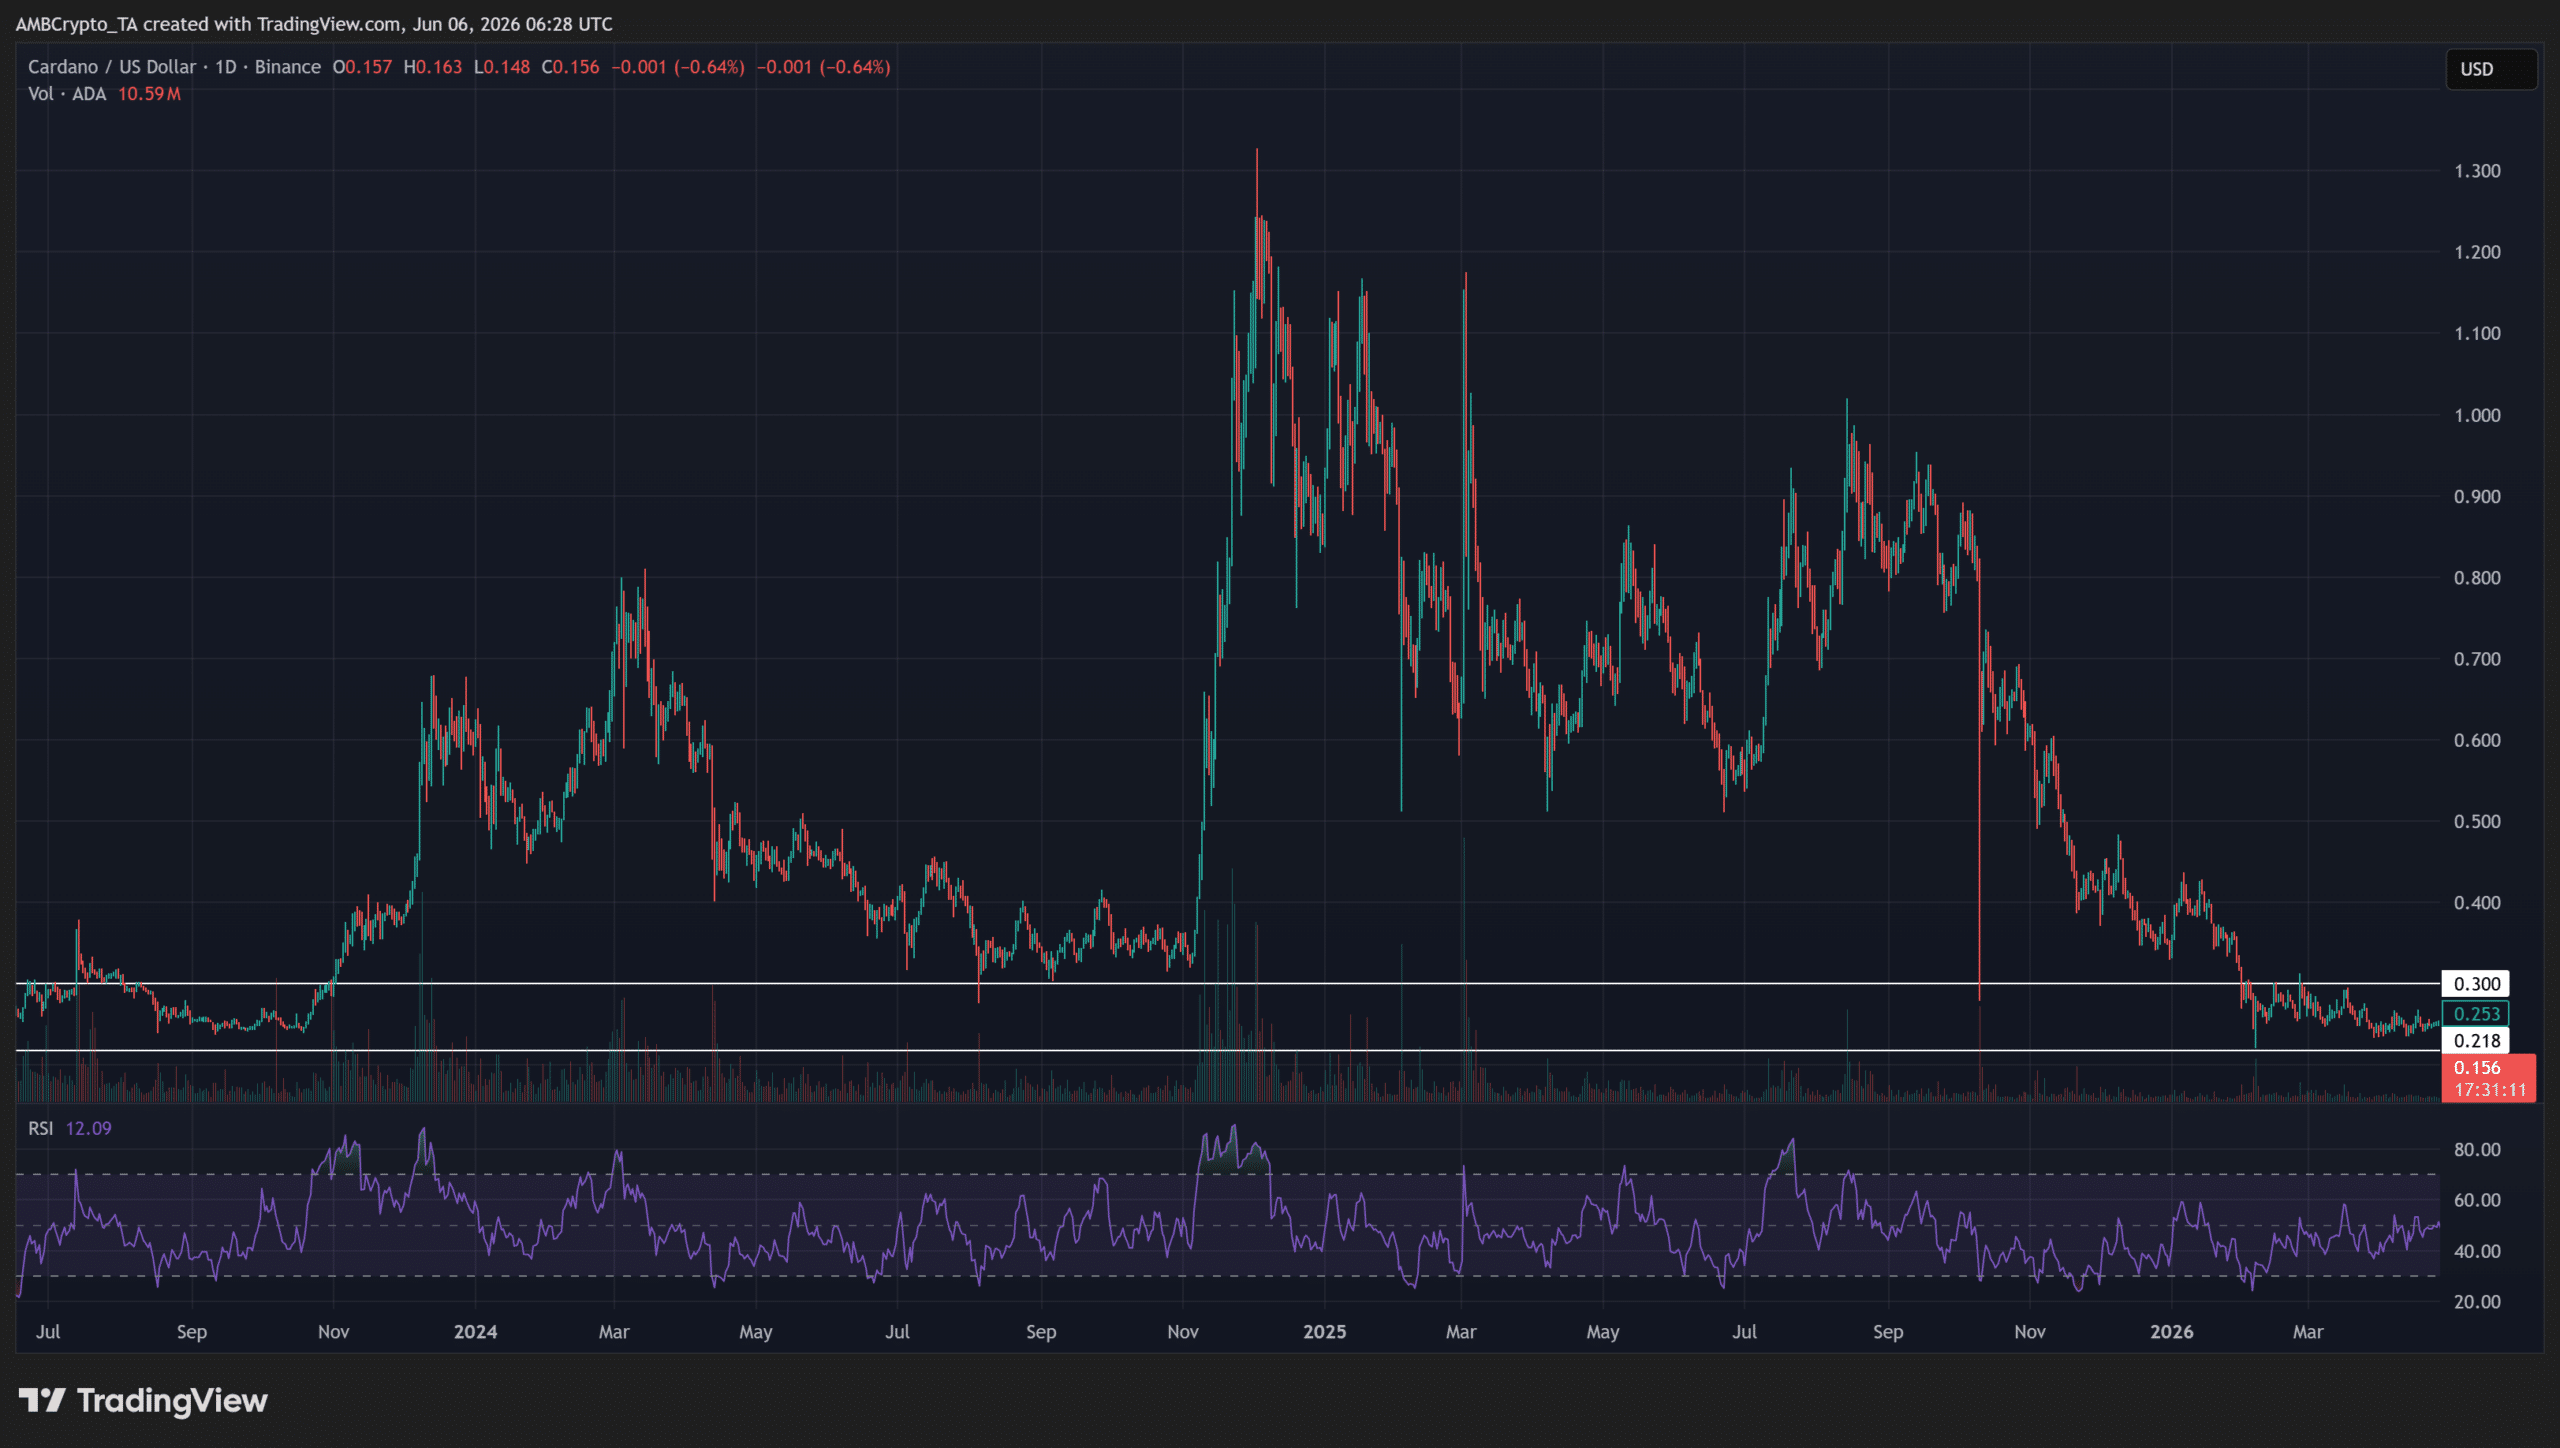Click the 2025 label on time axis
This screenshot has height=1448, width=2560.
click(1324, 1332)
